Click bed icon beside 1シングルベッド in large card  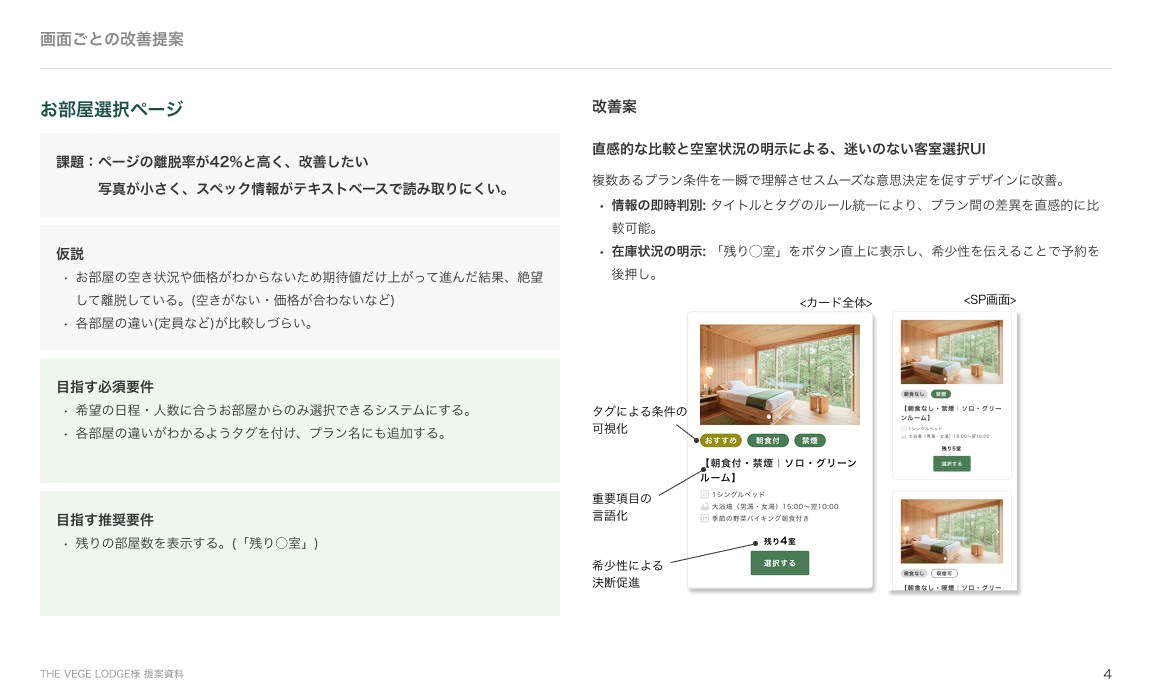(705, 494)
